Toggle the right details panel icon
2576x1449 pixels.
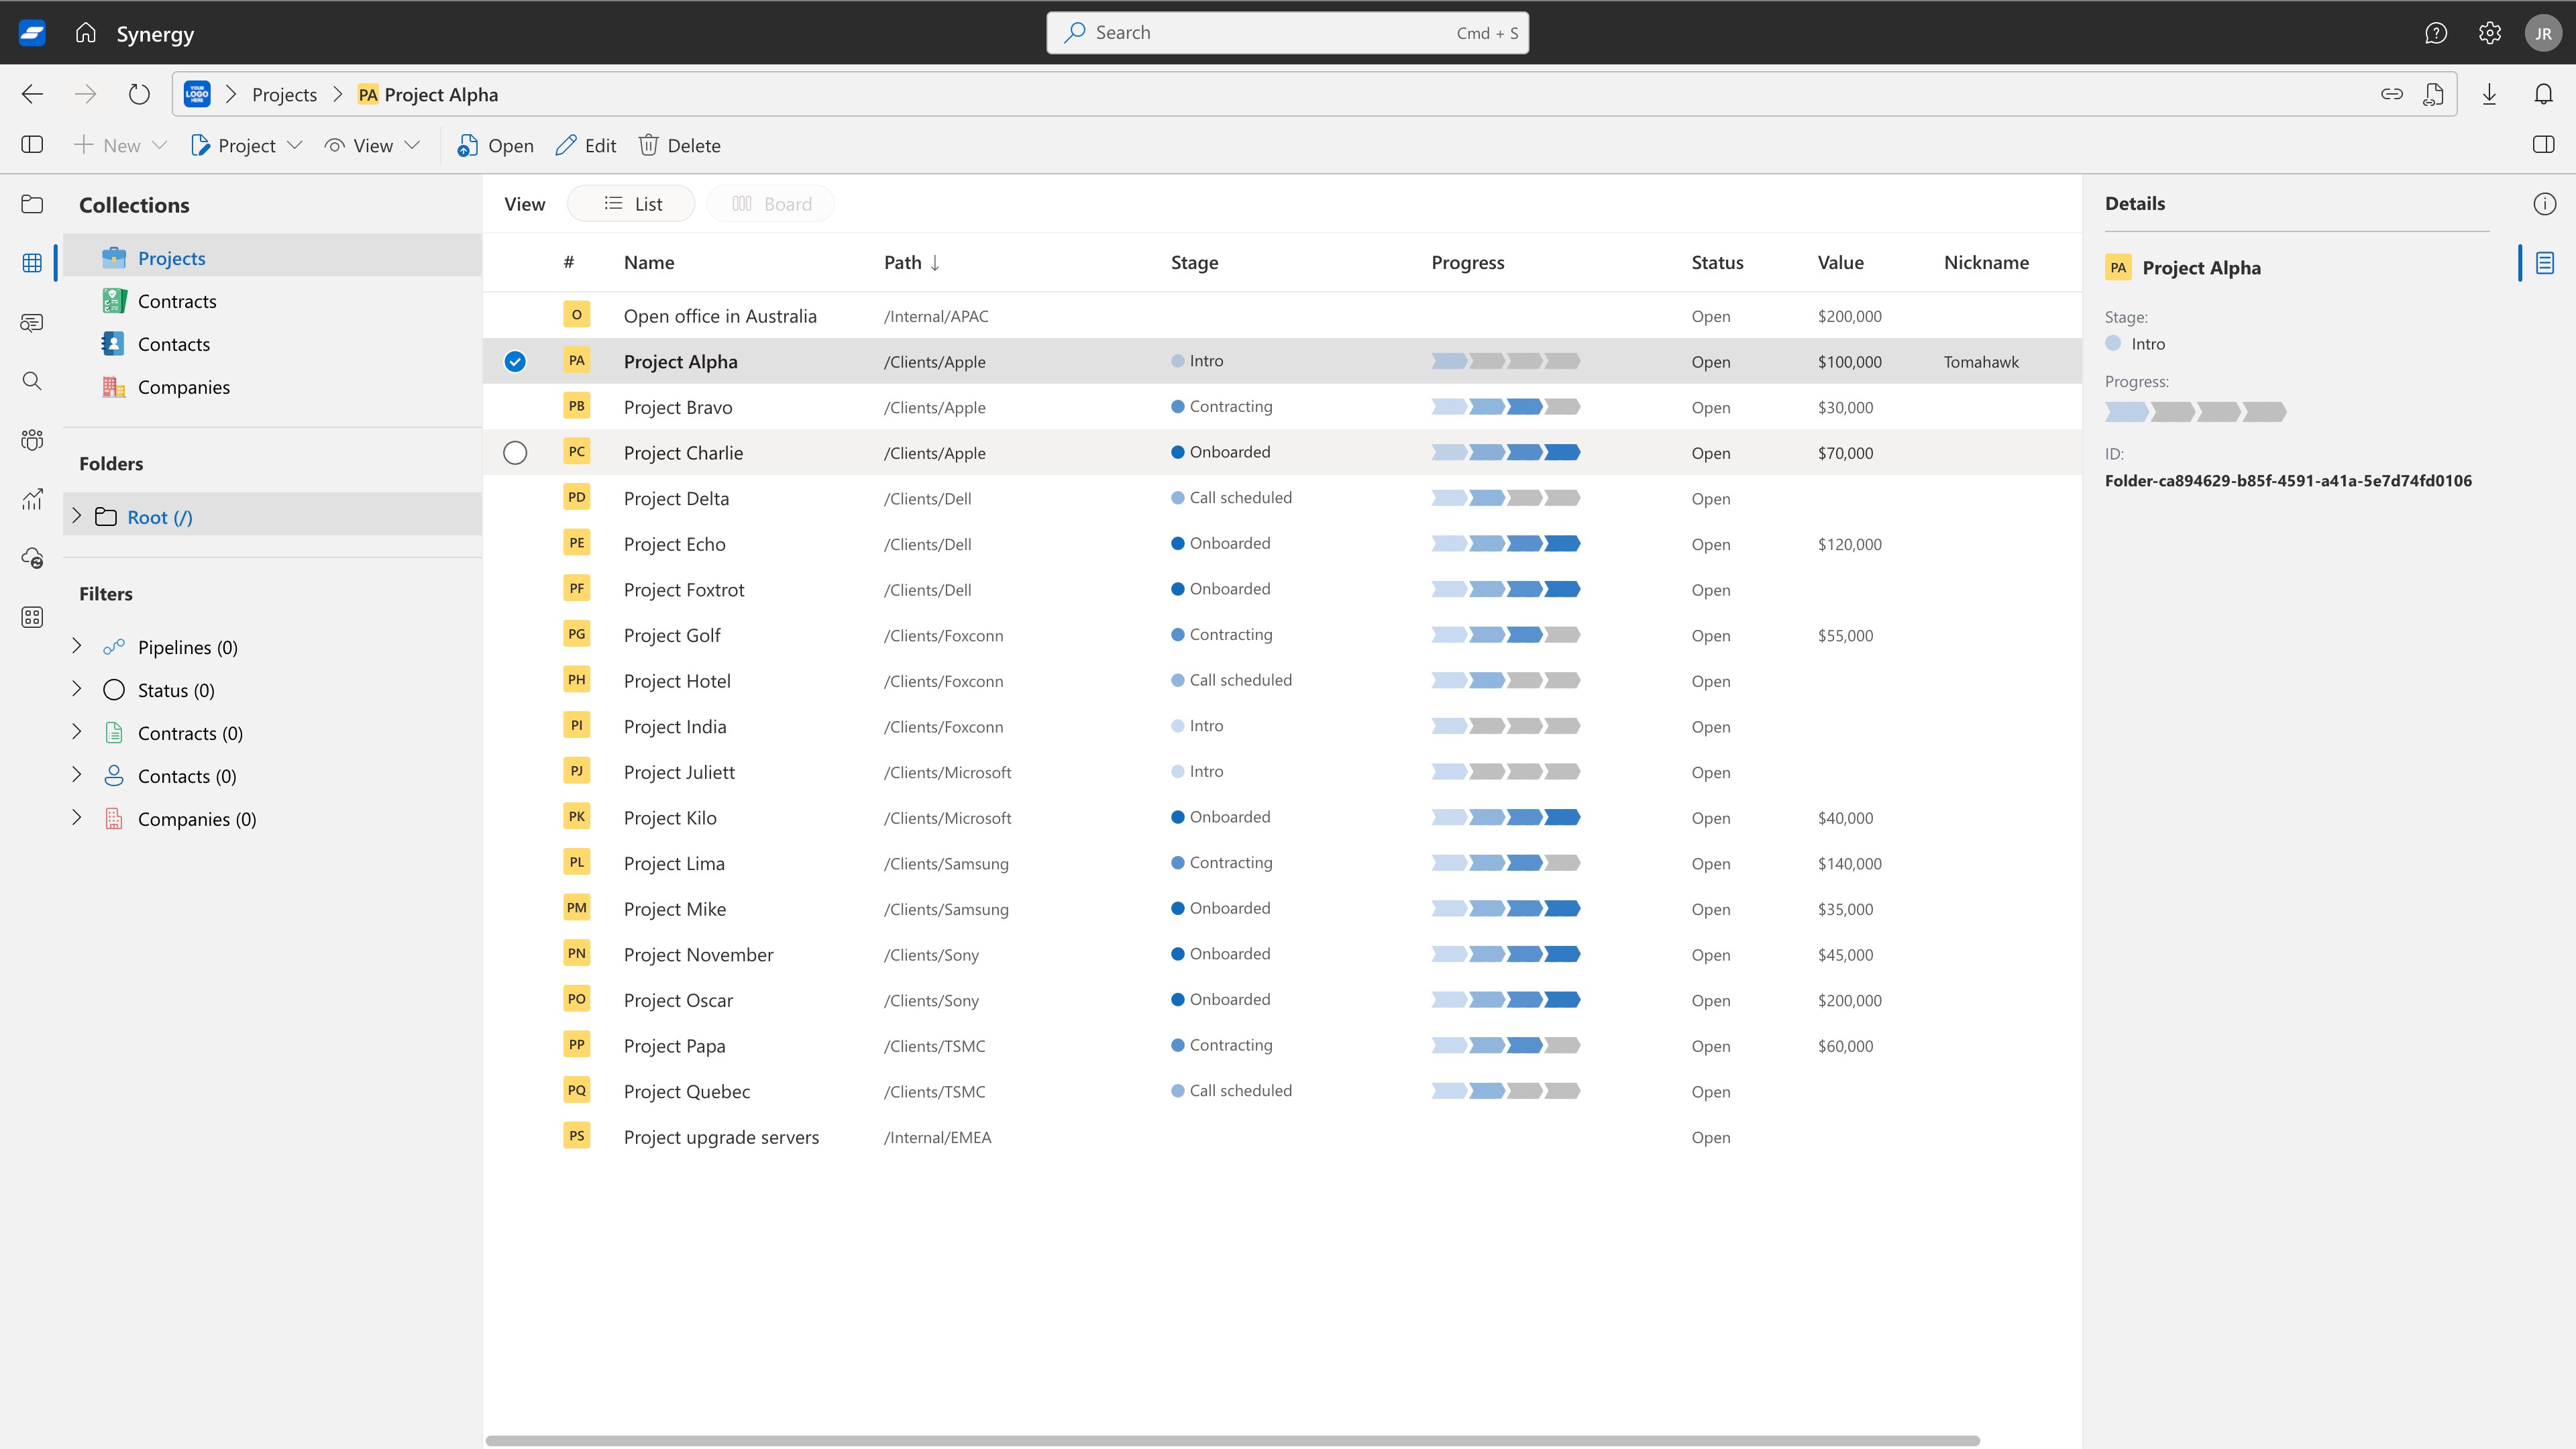pos(2543,145)
